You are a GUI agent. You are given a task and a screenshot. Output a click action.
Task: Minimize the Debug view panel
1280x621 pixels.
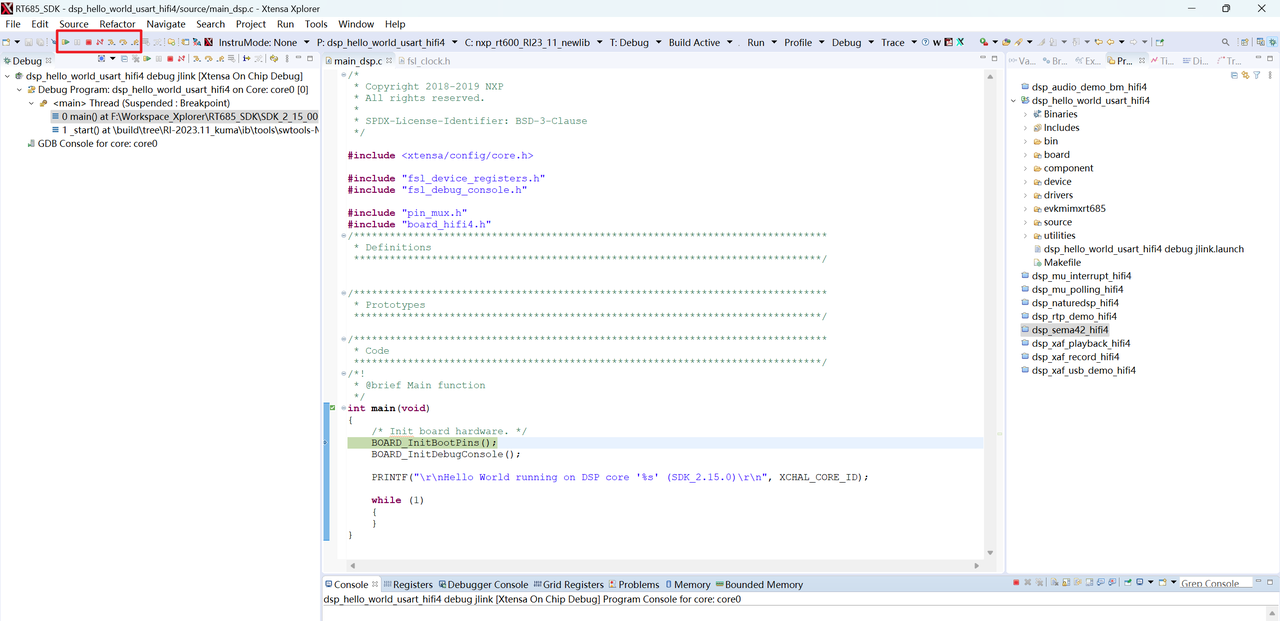[x=298, y=59]
